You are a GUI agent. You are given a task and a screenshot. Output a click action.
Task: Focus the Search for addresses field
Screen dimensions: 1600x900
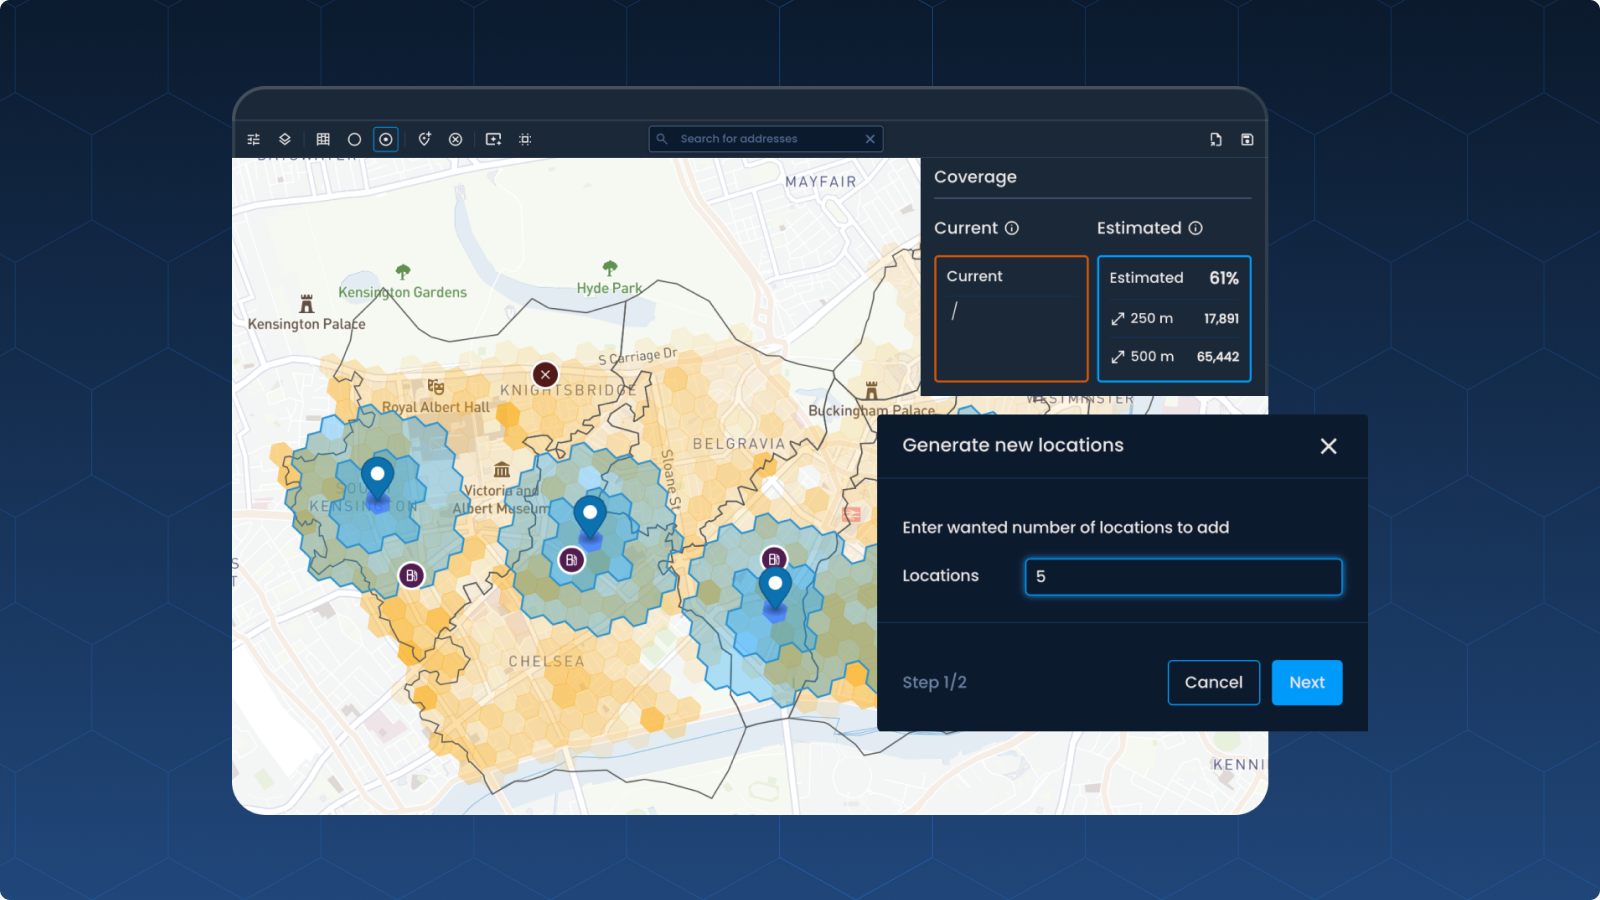(766, 139)
